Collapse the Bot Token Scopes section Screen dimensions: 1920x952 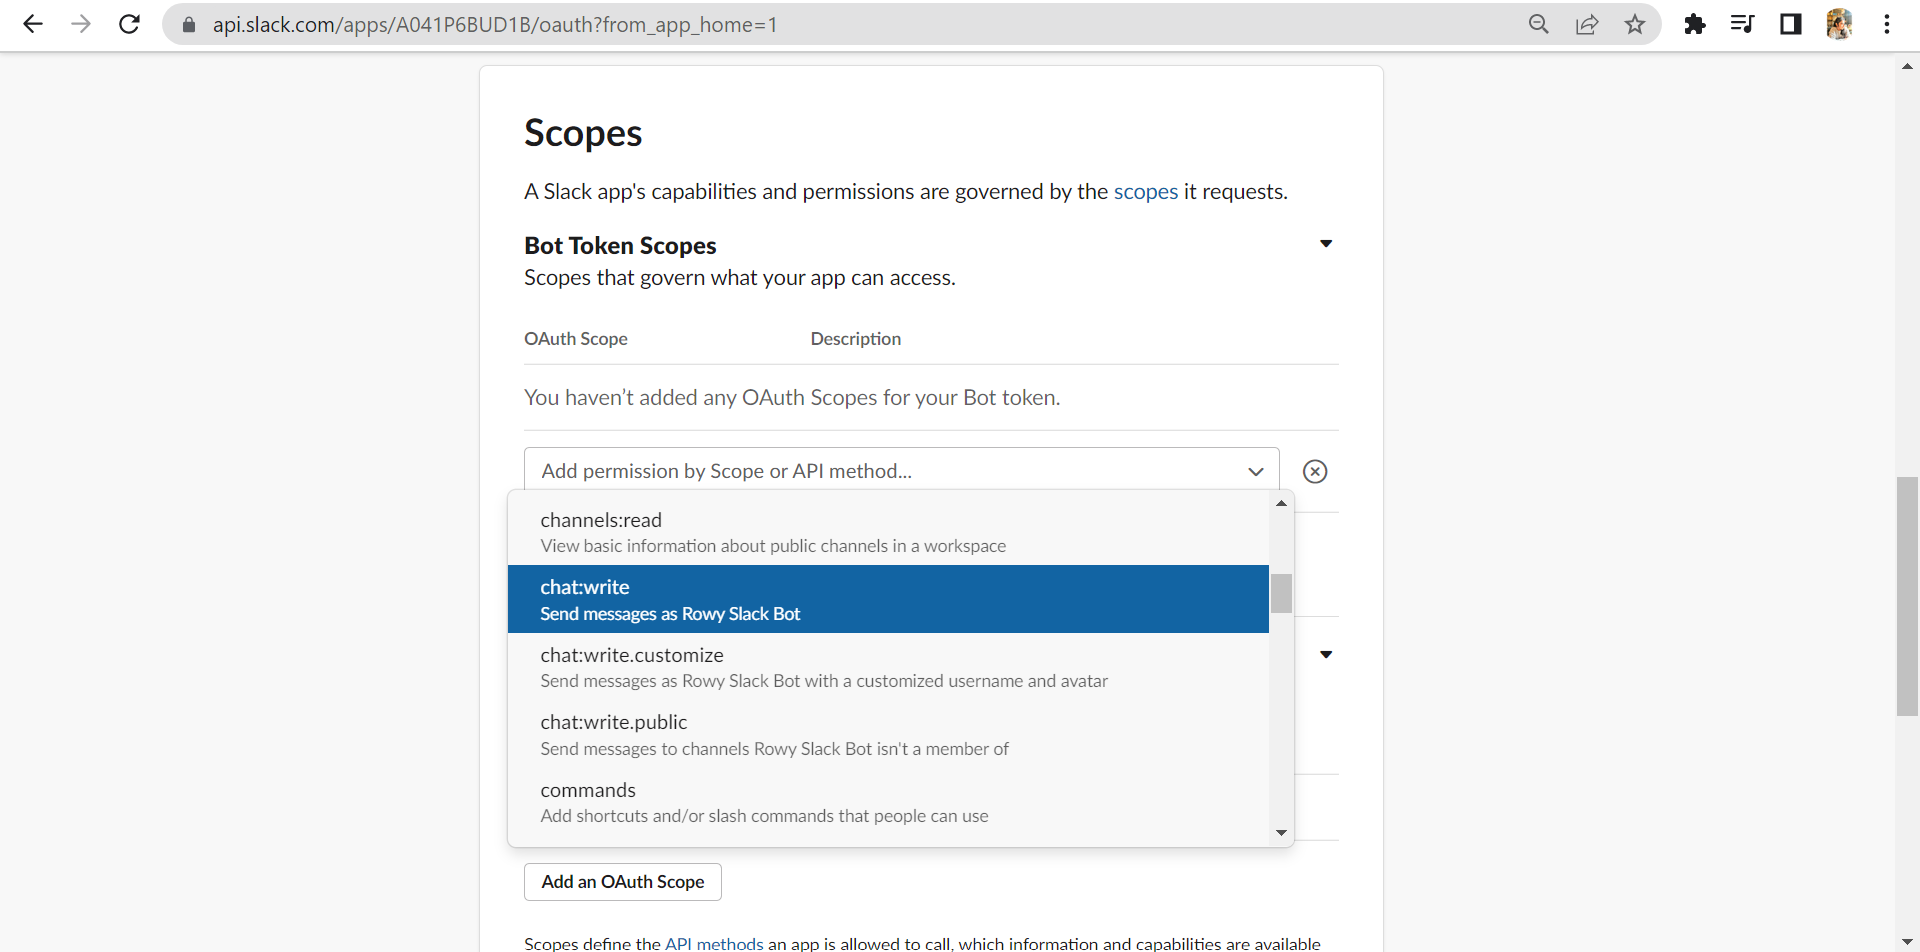pos(1326,244)
